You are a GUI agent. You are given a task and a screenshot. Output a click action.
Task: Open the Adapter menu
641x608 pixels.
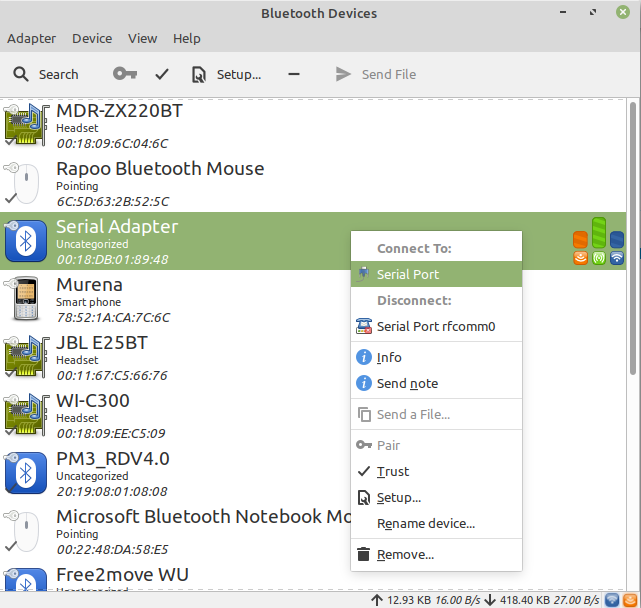tap(31, 38)
